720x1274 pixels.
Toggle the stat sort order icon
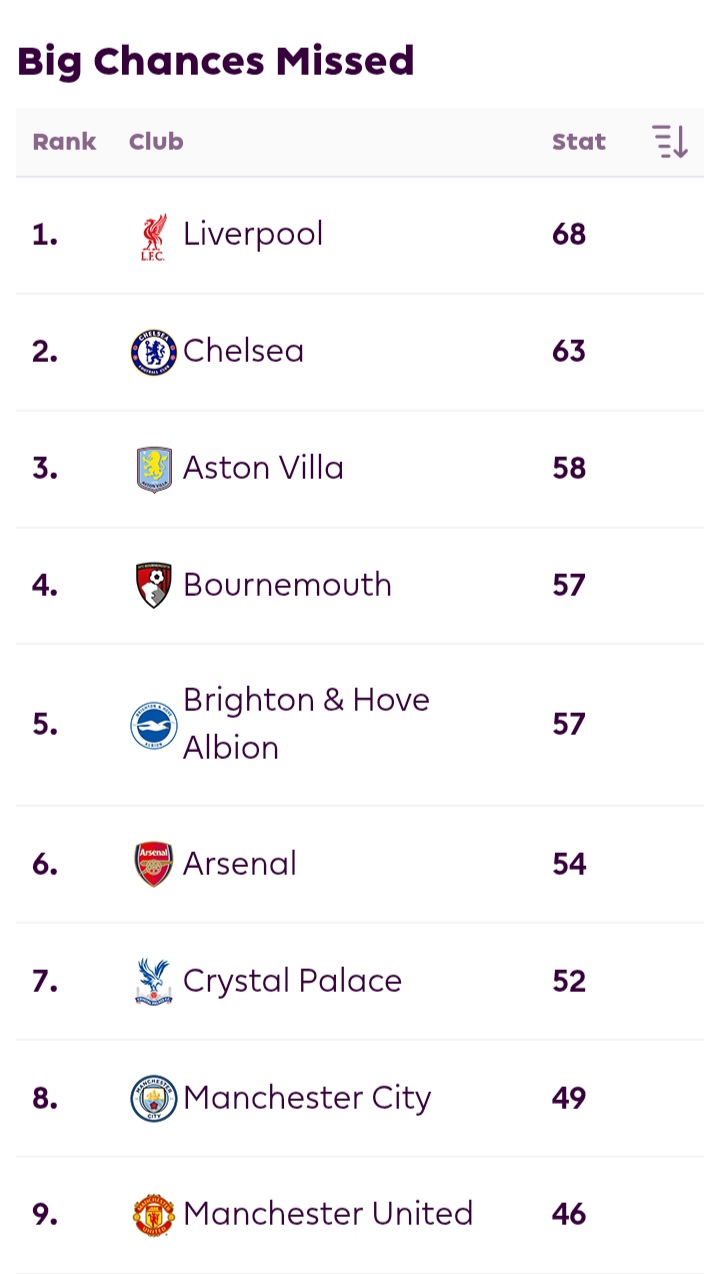670,142
